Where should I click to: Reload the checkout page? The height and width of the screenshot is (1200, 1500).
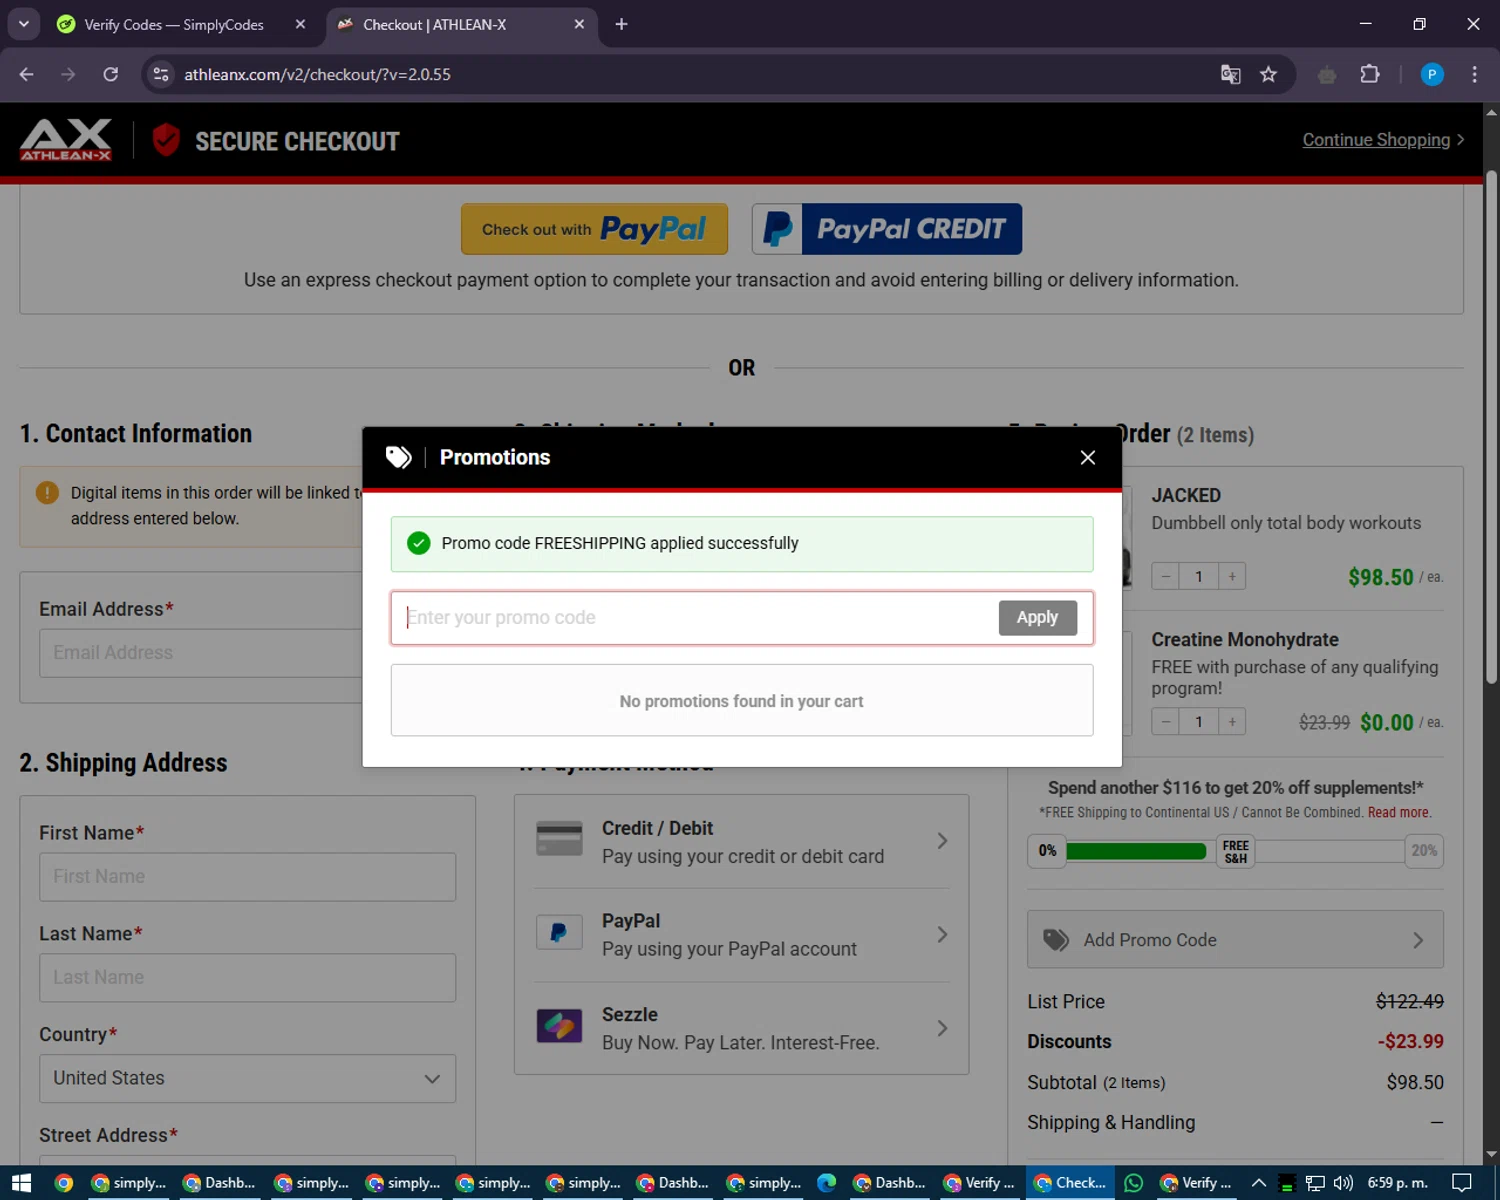(111, 74)
